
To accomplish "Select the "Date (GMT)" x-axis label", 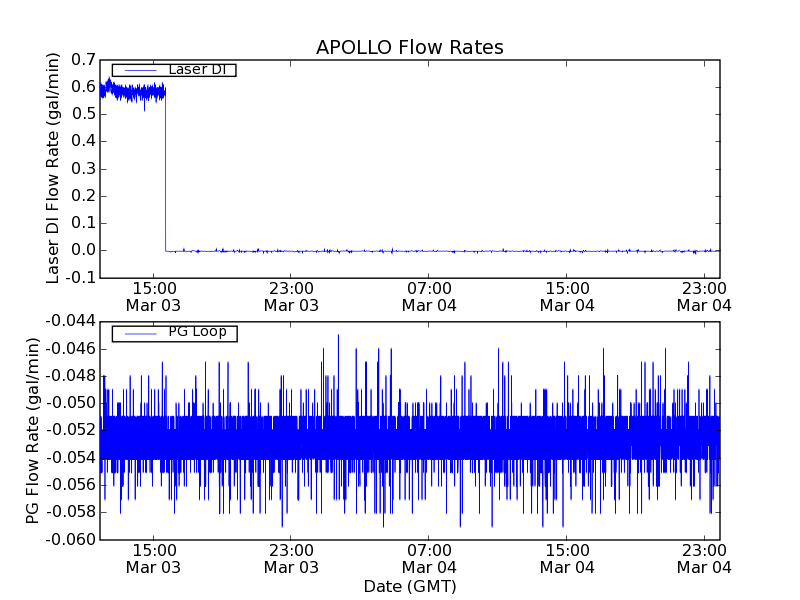I will (x=410, y=586).
